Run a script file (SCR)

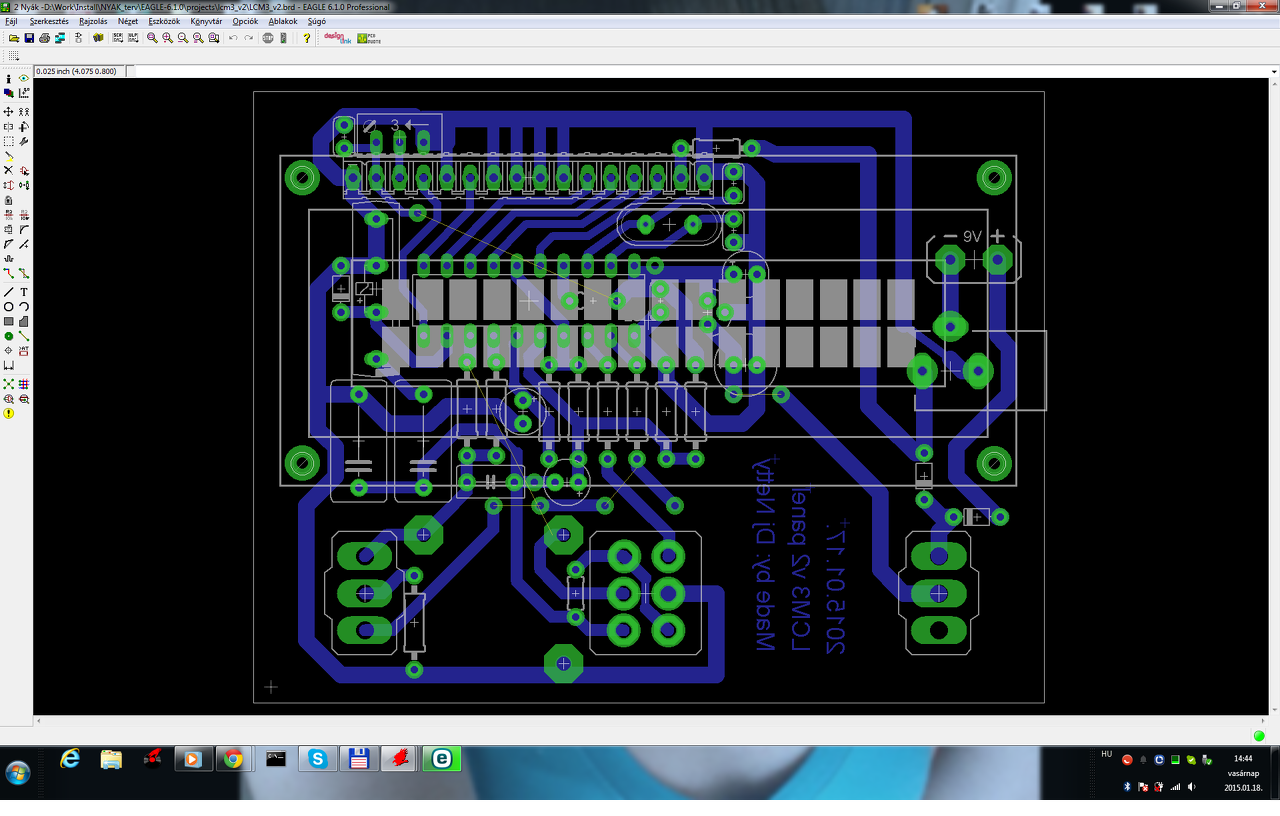click(x=118, y=38)
